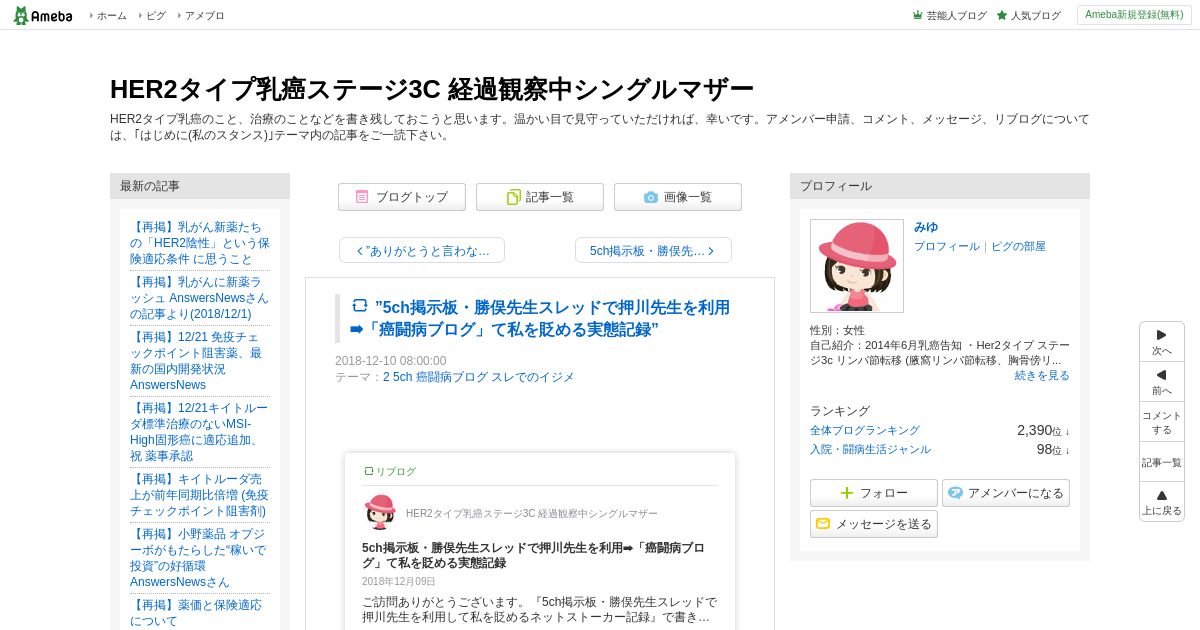Open ピグの部屋 link
The height and width of the screenshot is (630, 1200).
[1018, 246]
